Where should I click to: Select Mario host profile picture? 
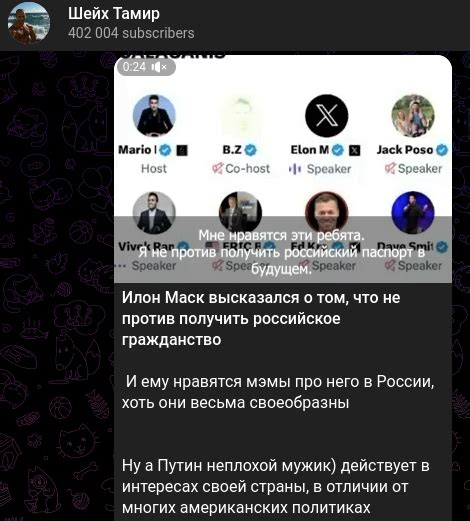[x=154, y=116]
